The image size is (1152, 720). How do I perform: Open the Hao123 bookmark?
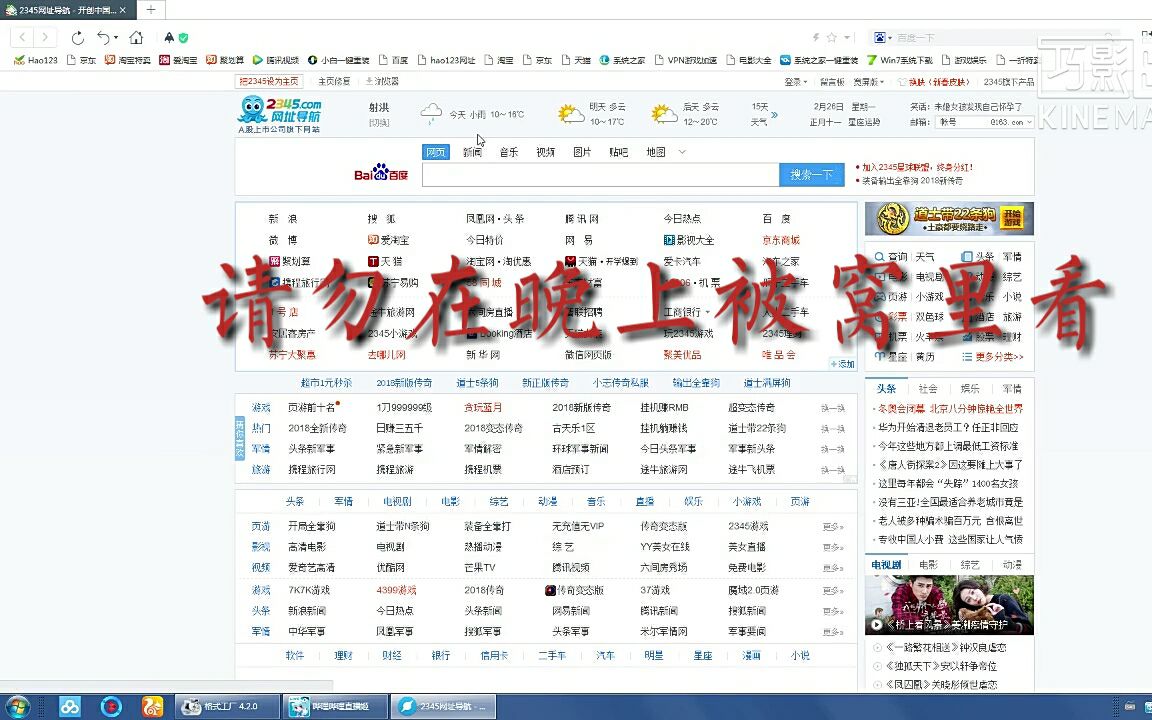click(x=36, y=60)
